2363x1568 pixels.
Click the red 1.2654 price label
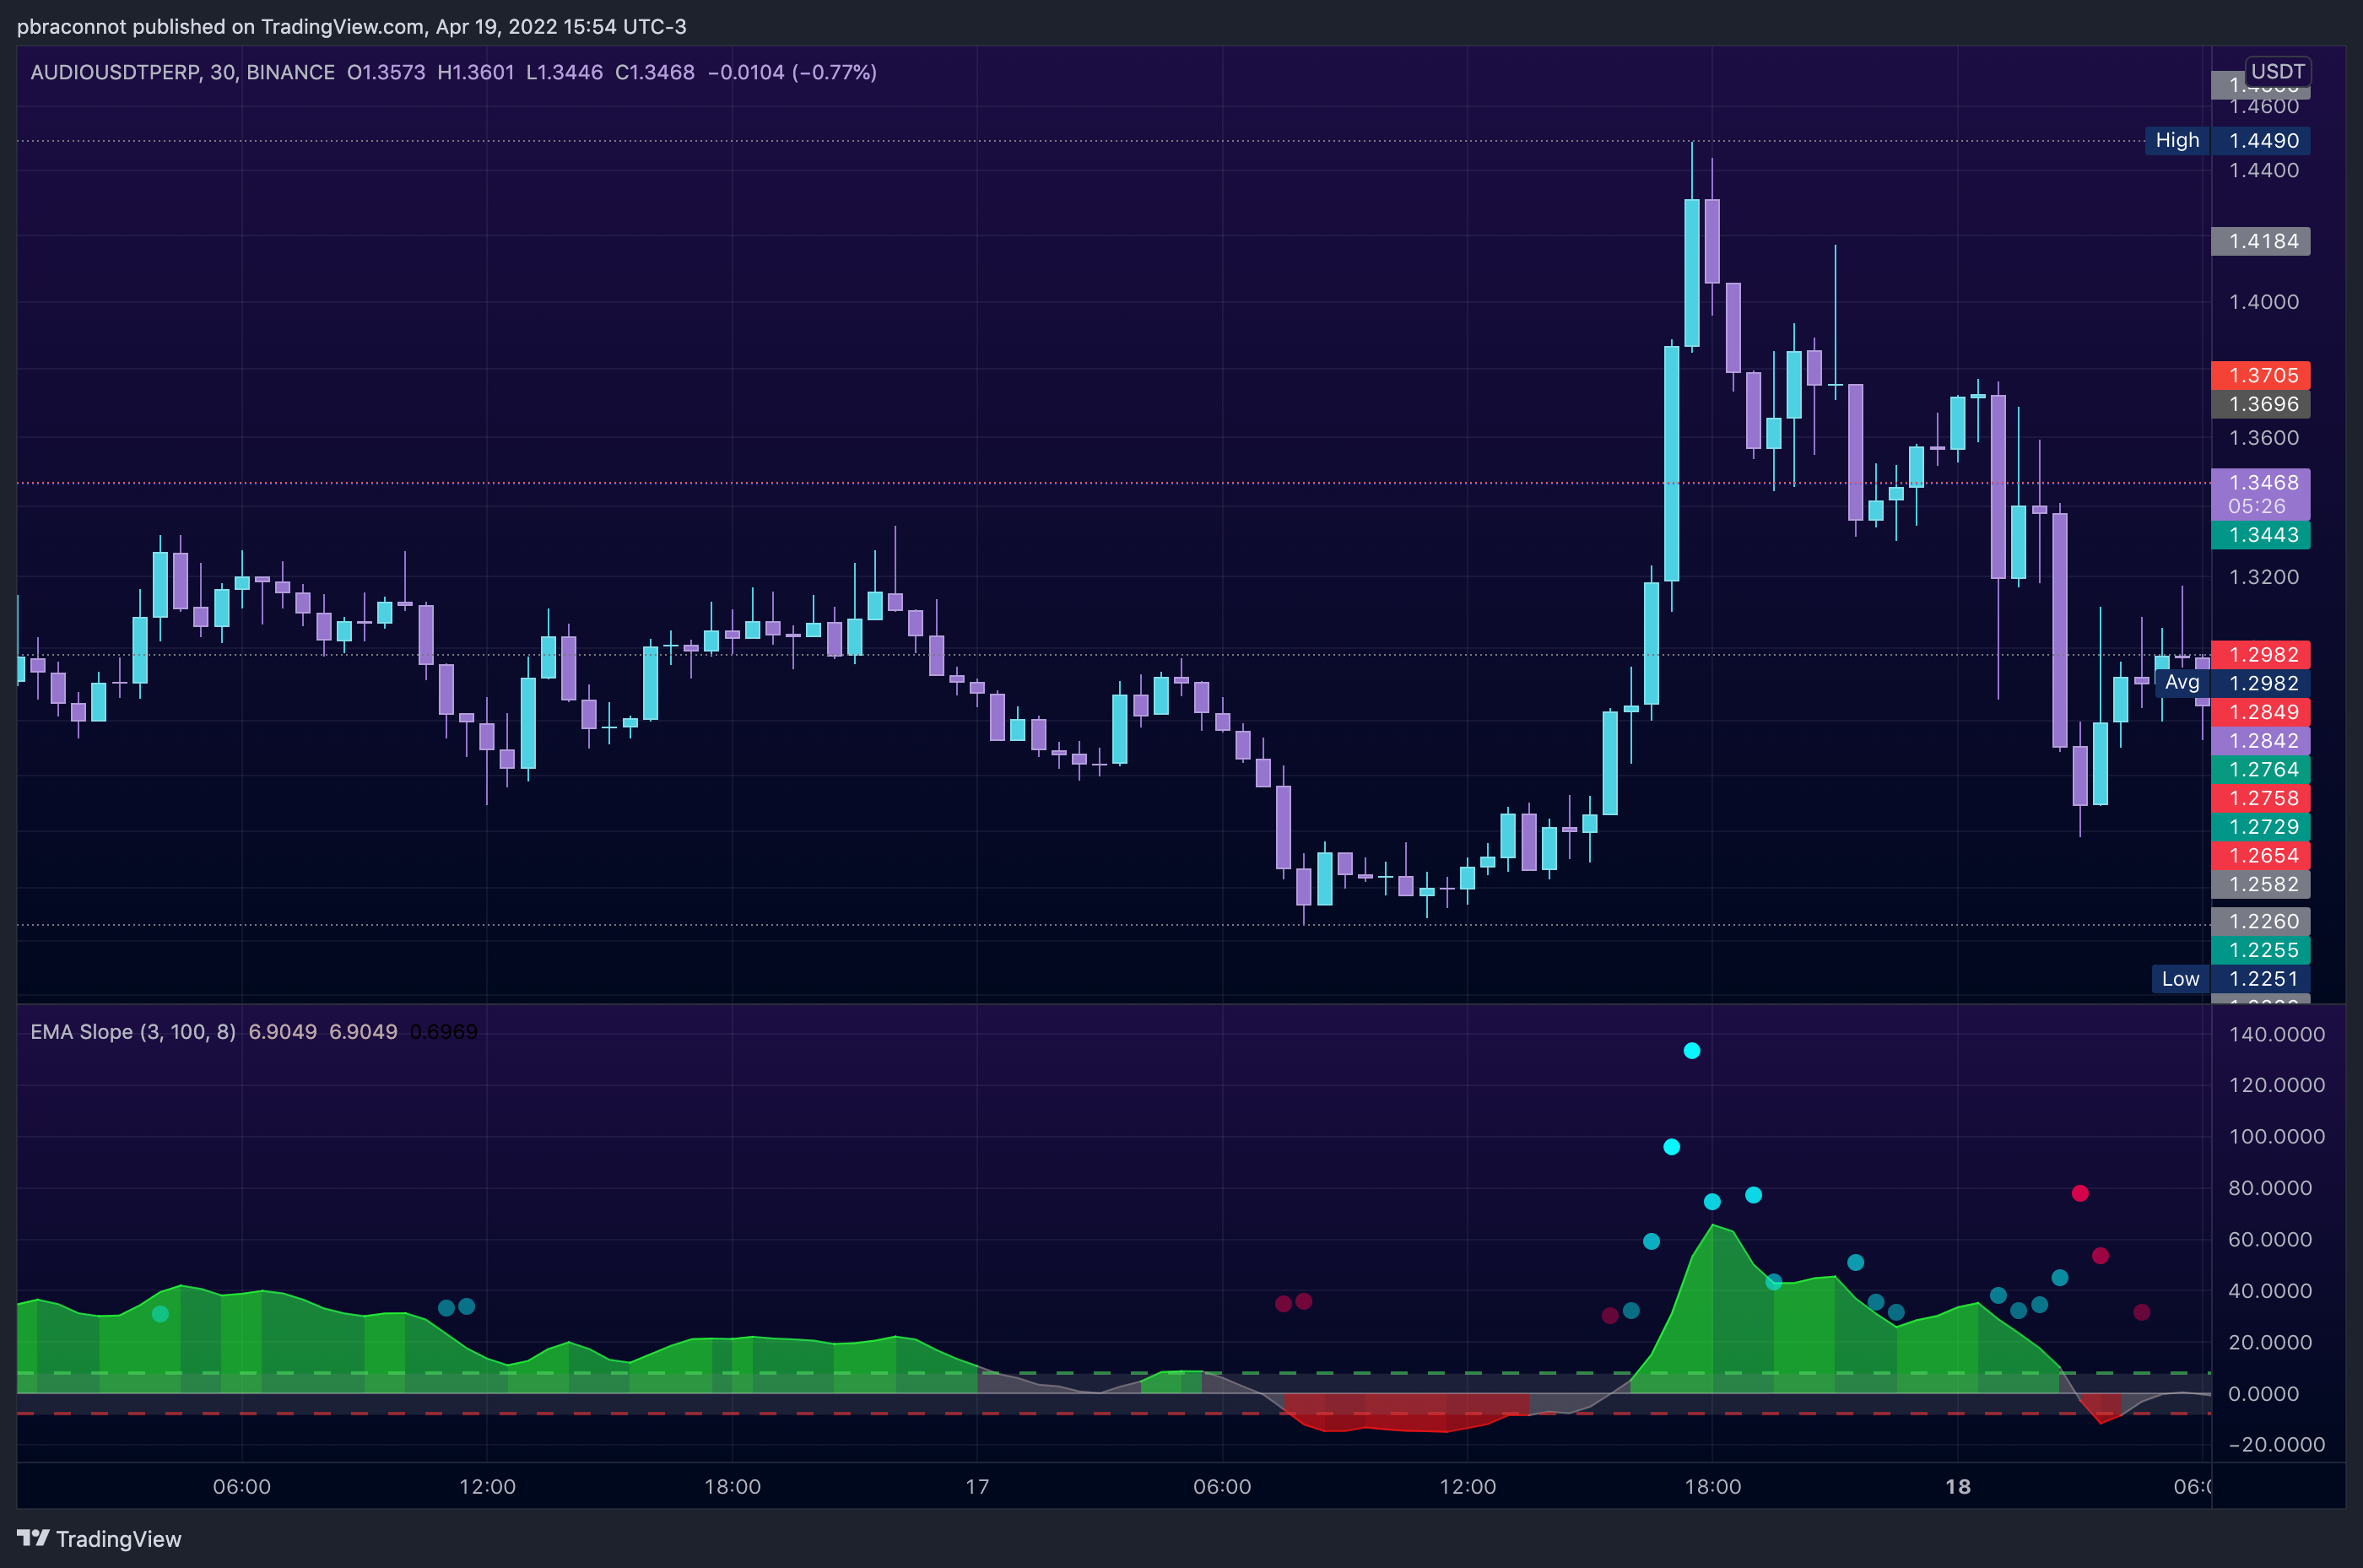coord(2261,856)
